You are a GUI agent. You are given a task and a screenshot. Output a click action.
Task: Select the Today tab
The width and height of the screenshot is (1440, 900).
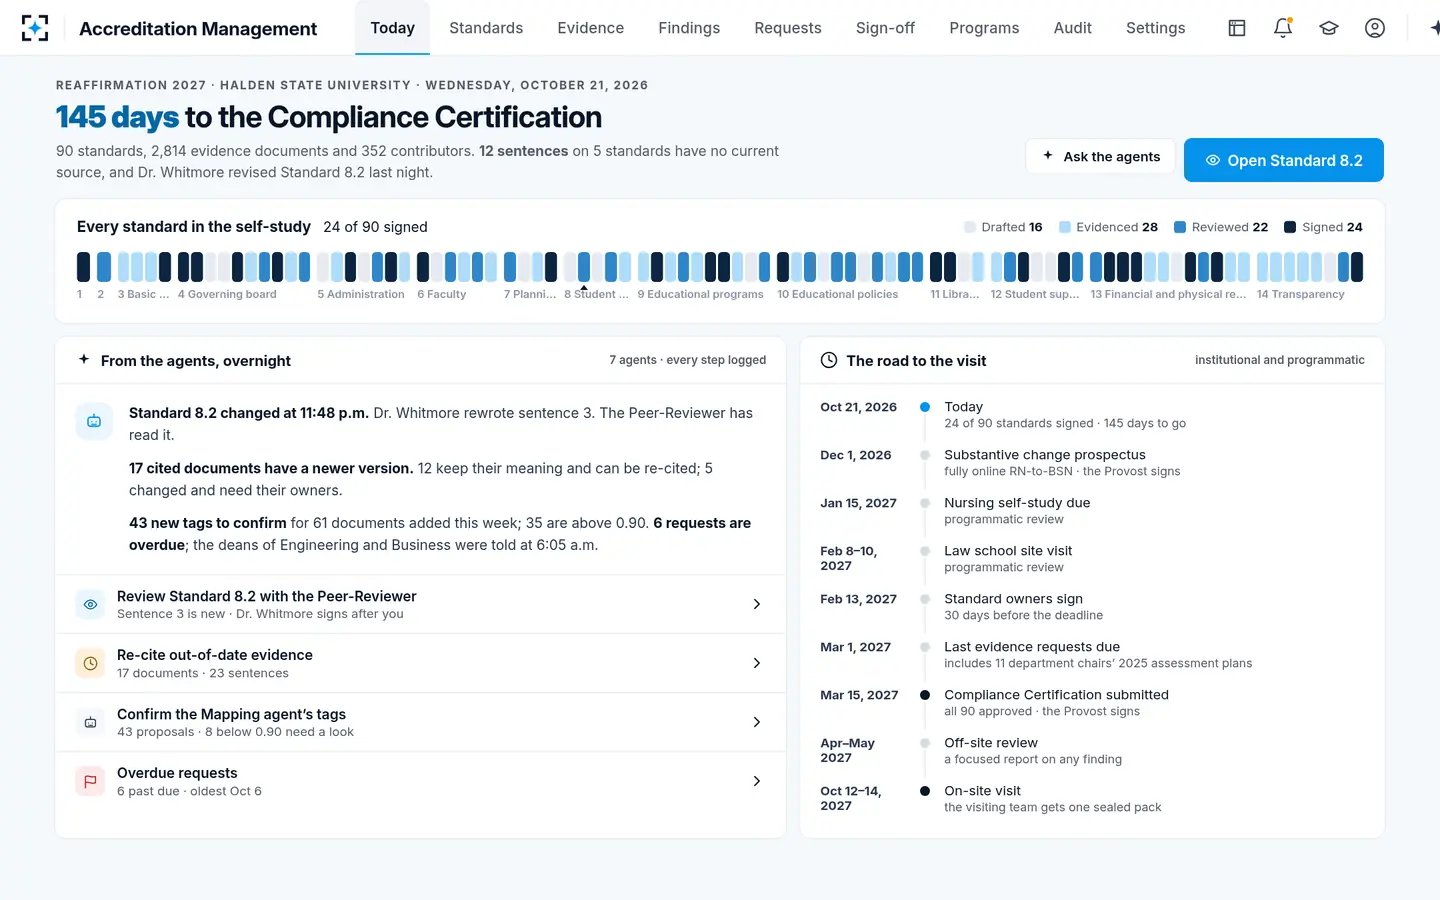[x=392, y=28]
